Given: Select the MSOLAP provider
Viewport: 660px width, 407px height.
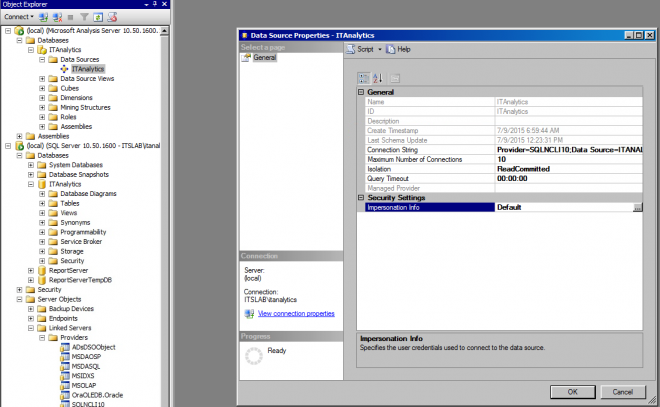Looking at the screenshot, I should (x=84, y=386).
